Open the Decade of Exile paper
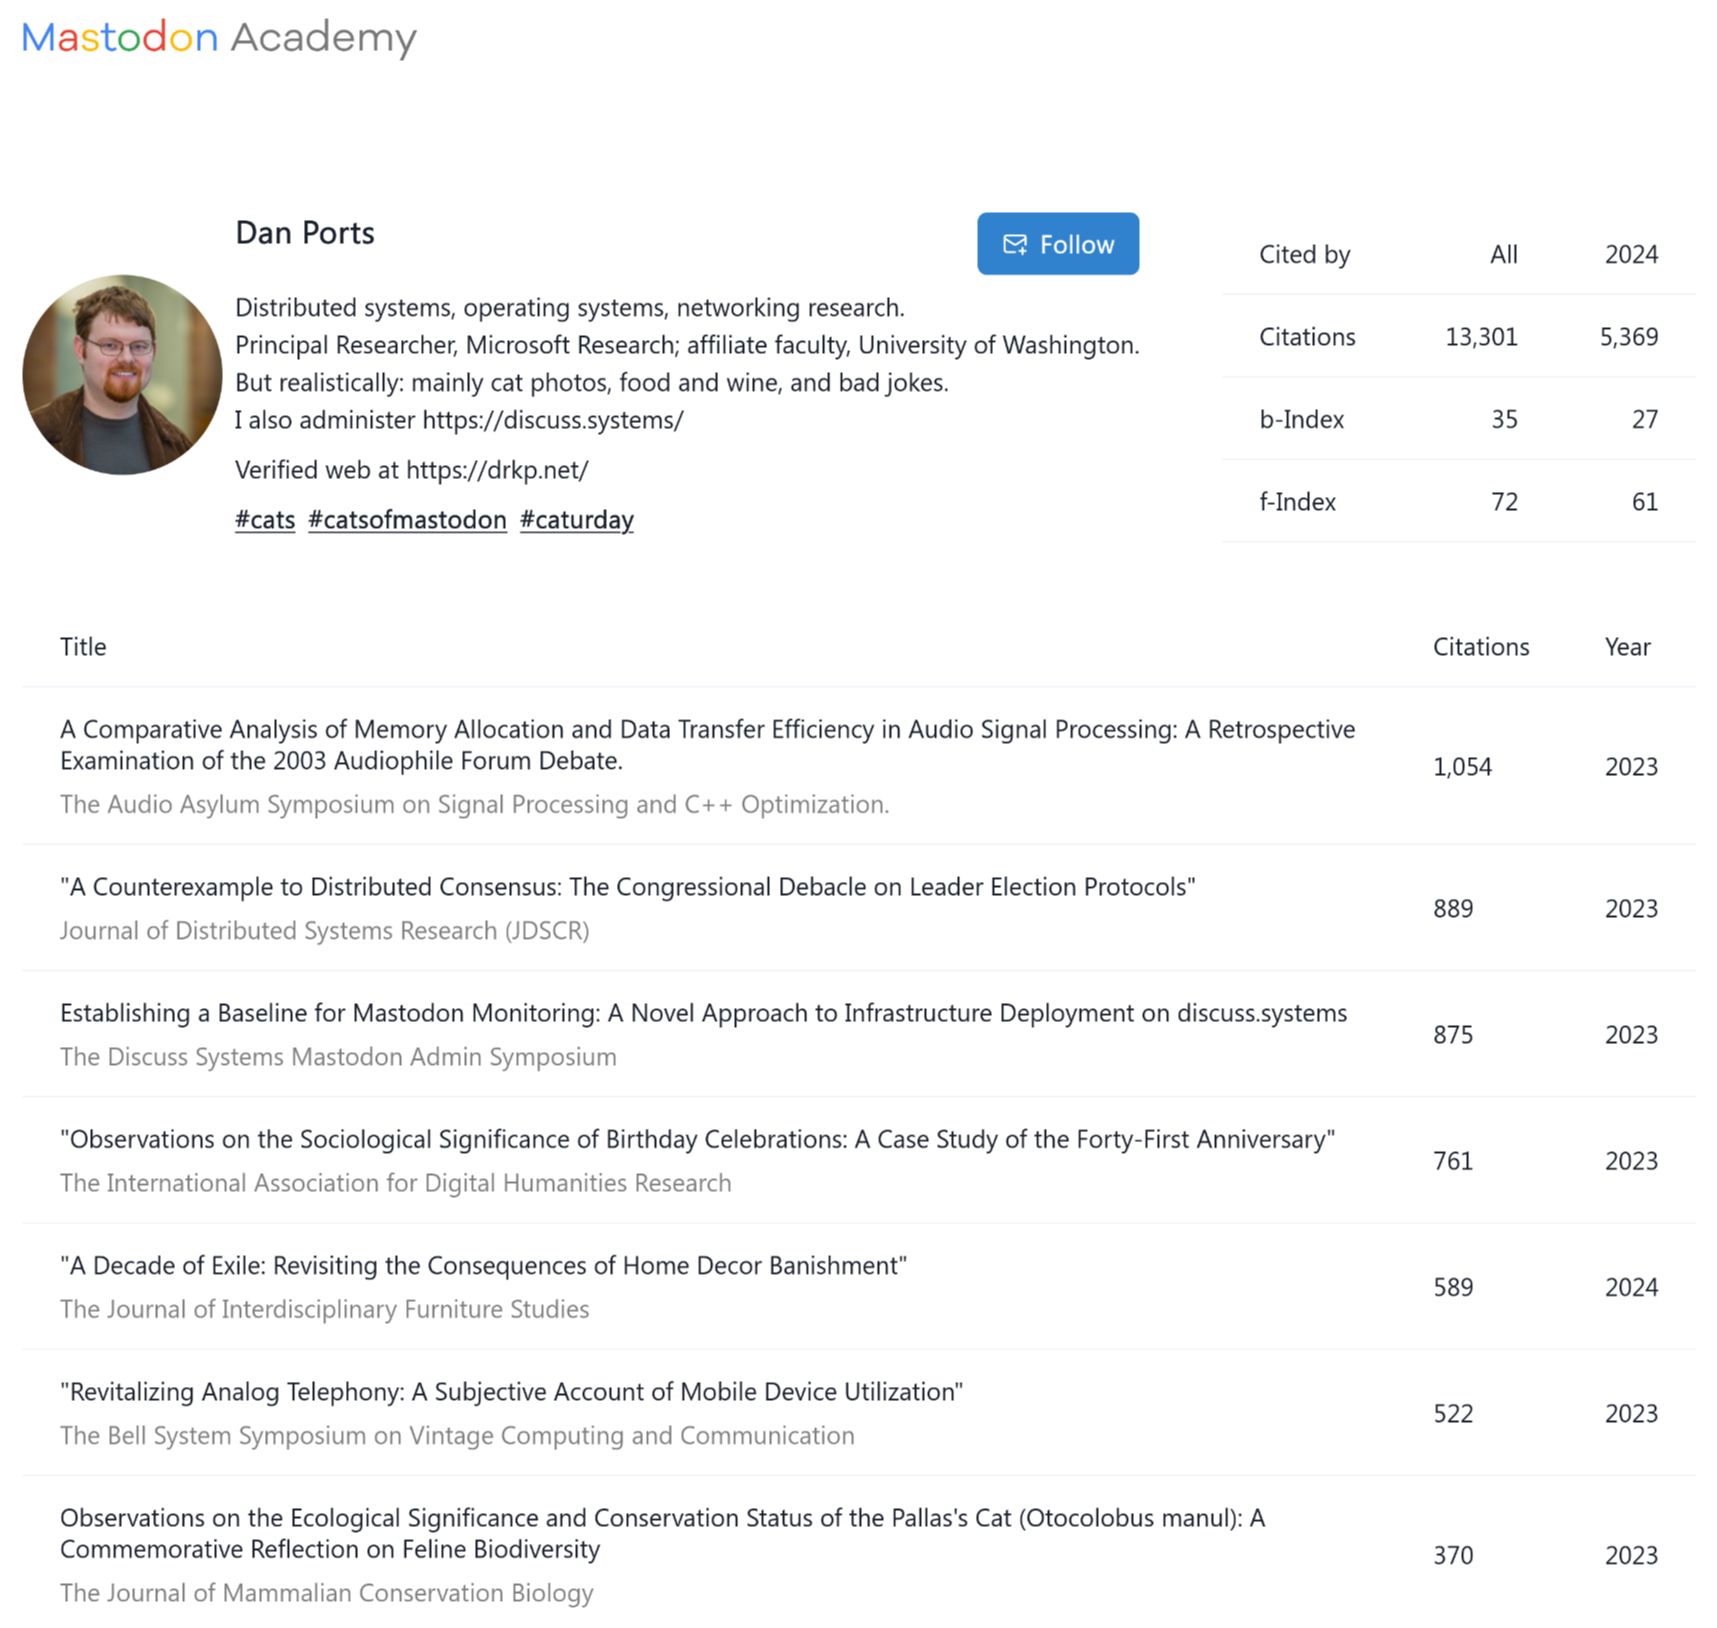1717x1628 pixels. (483, 1266)
